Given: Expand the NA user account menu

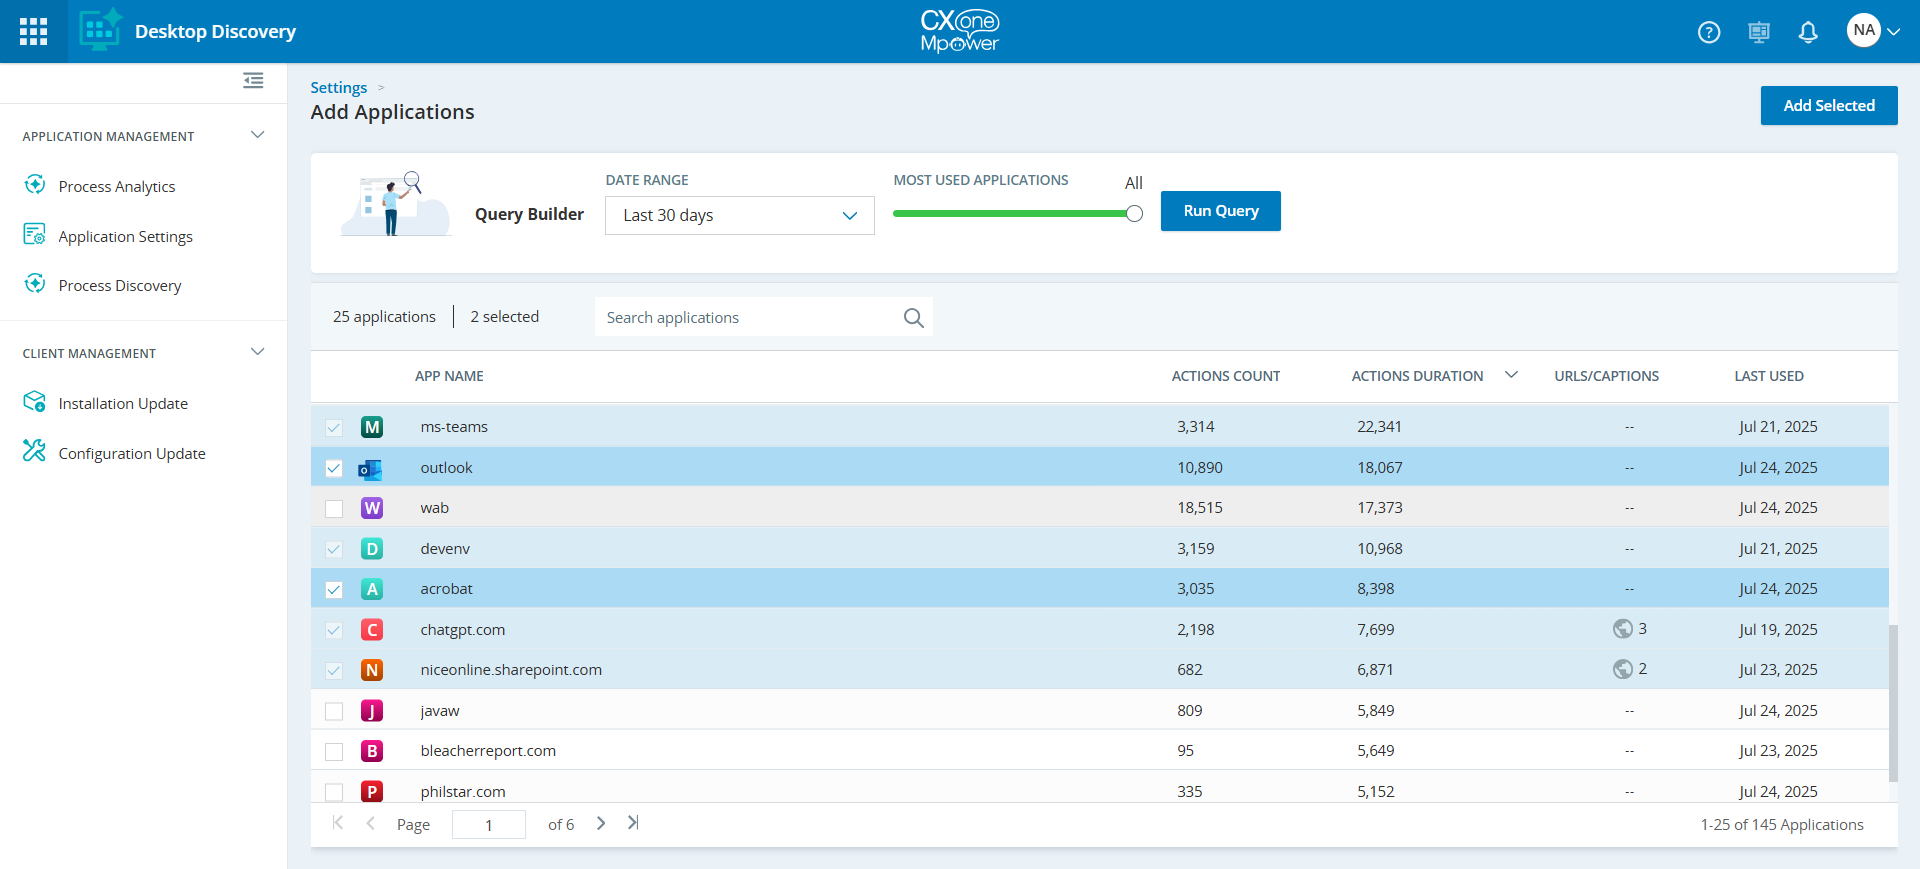Looking at the screenshot, I should tap(1873, 31).
